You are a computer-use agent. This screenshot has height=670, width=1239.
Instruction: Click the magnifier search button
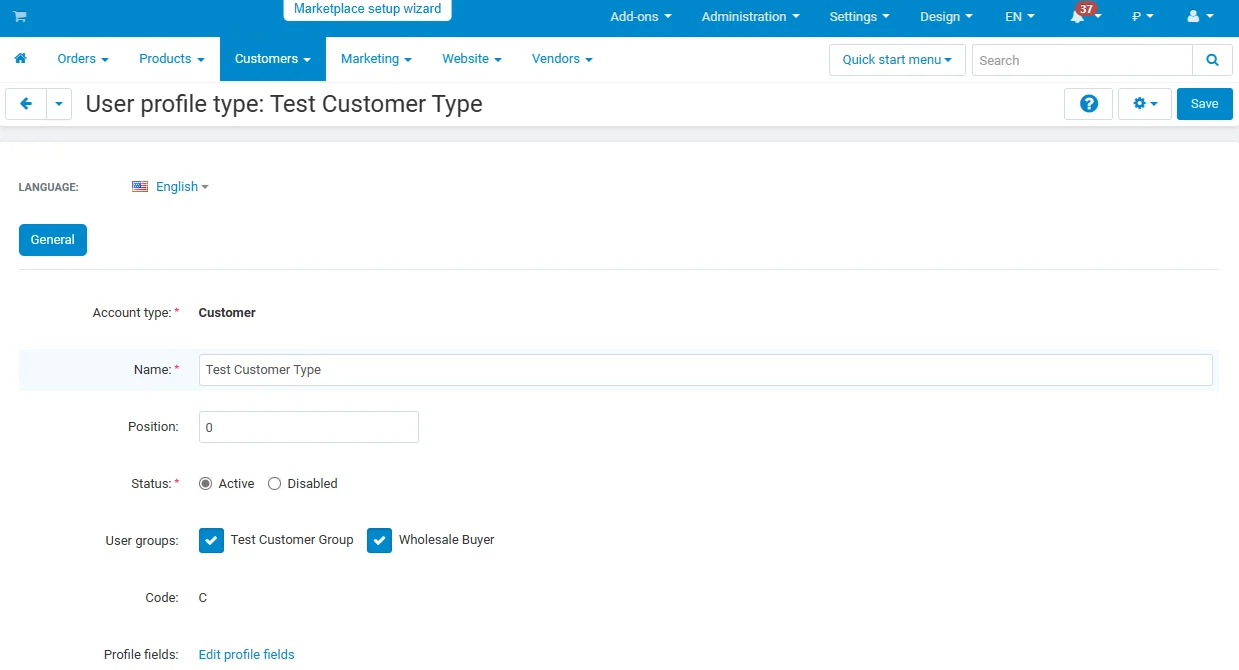coord(1212,60)
